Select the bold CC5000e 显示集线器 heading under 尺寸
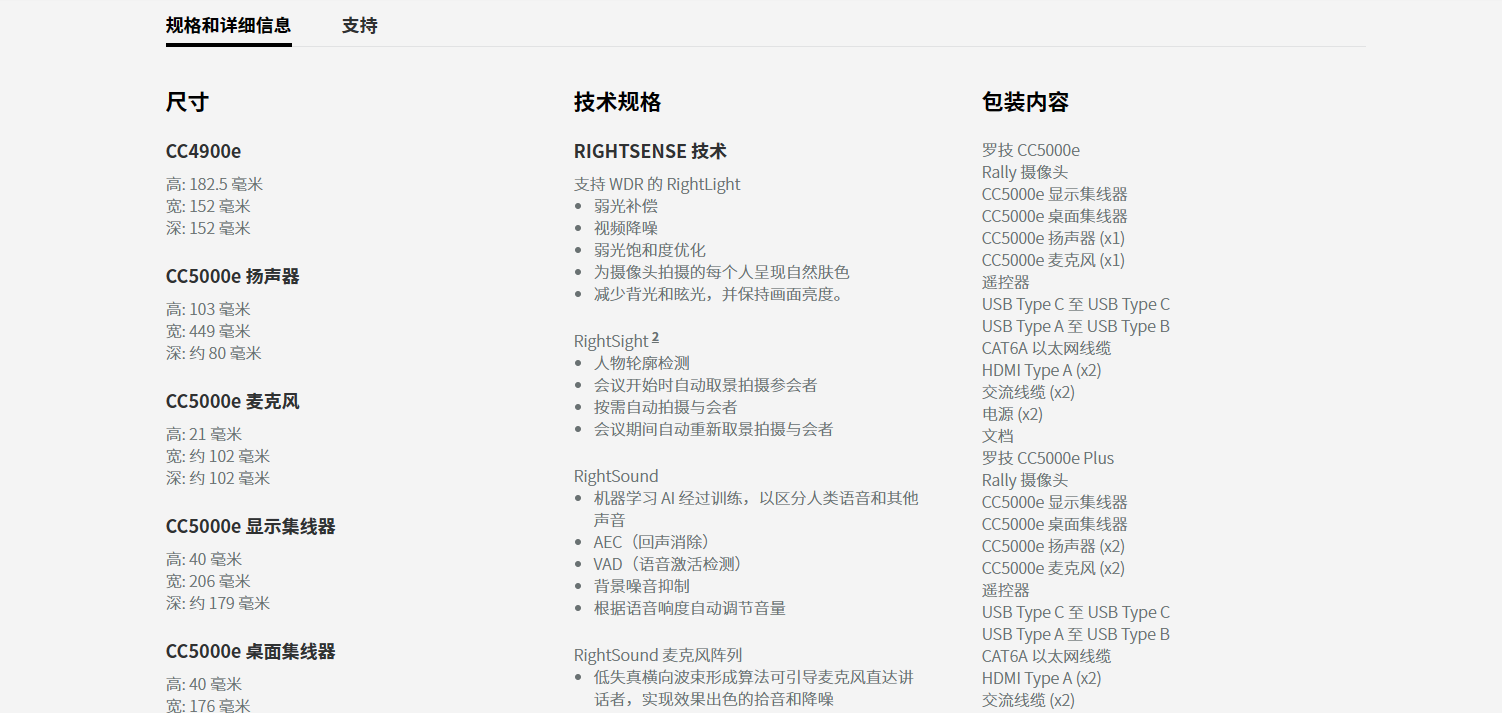This screenshot has height=713, width=1502. point(251,526)
